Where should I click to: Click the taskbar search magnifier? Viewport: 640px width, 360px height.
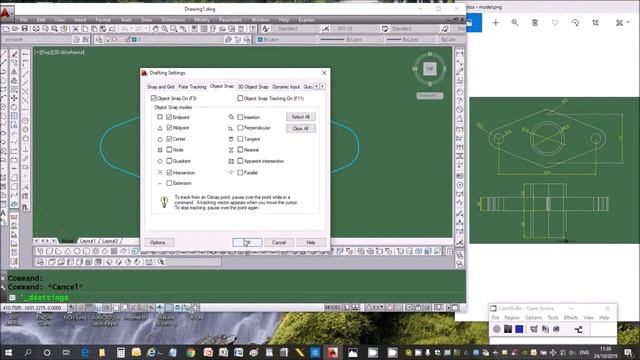click(28, 352)
